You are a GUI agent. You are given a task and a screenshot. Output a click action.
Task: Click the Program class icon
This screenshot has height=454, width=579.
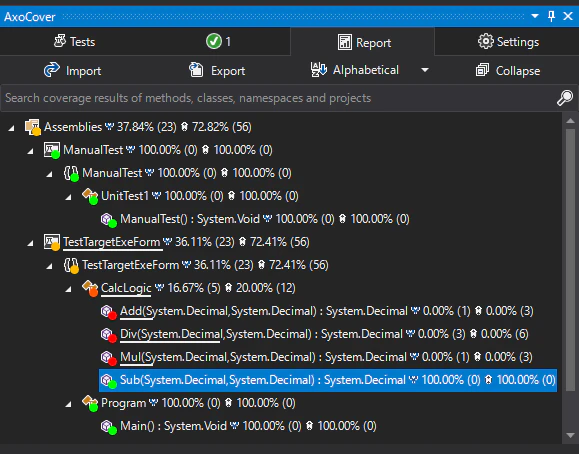point(90,403)
